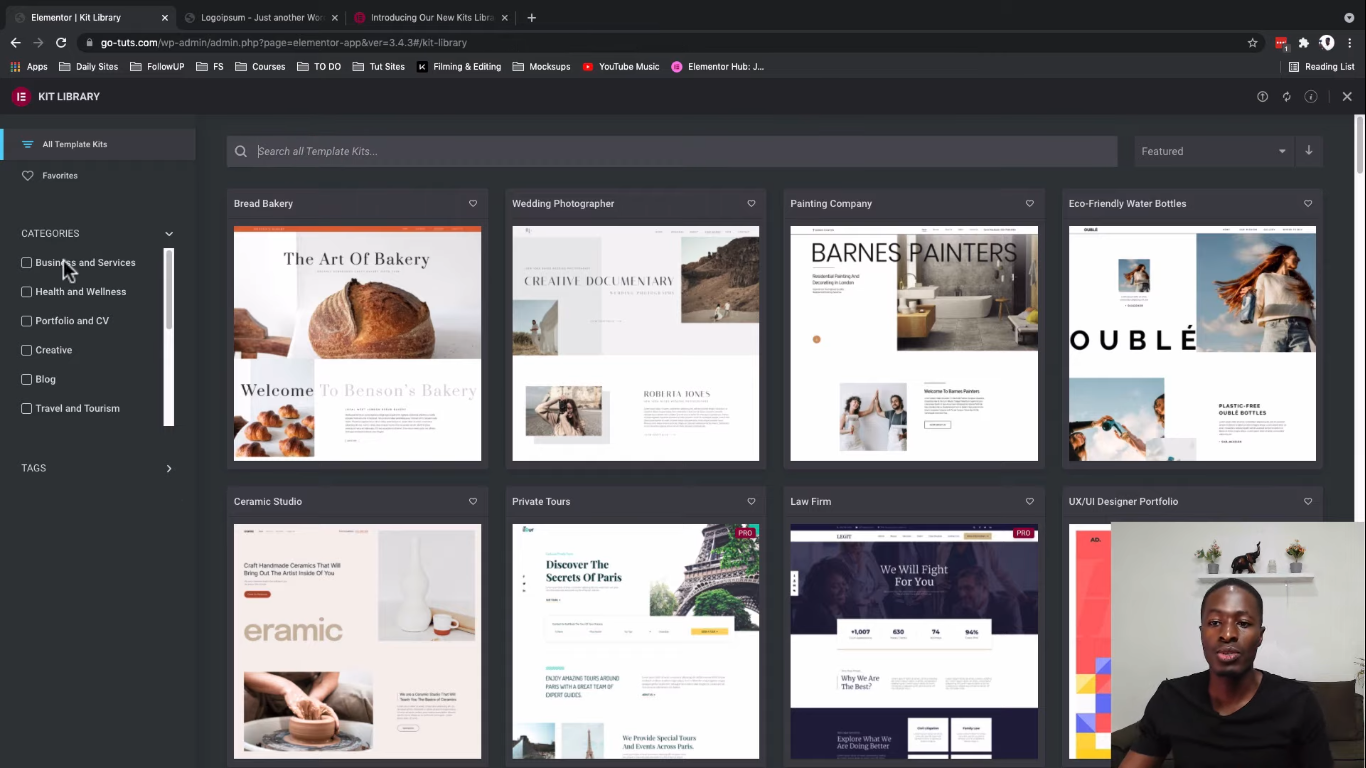The height and width of the screenshot is (768, 1366).
Task: Click the Search all Template Kits field
Action: [672, 151]
